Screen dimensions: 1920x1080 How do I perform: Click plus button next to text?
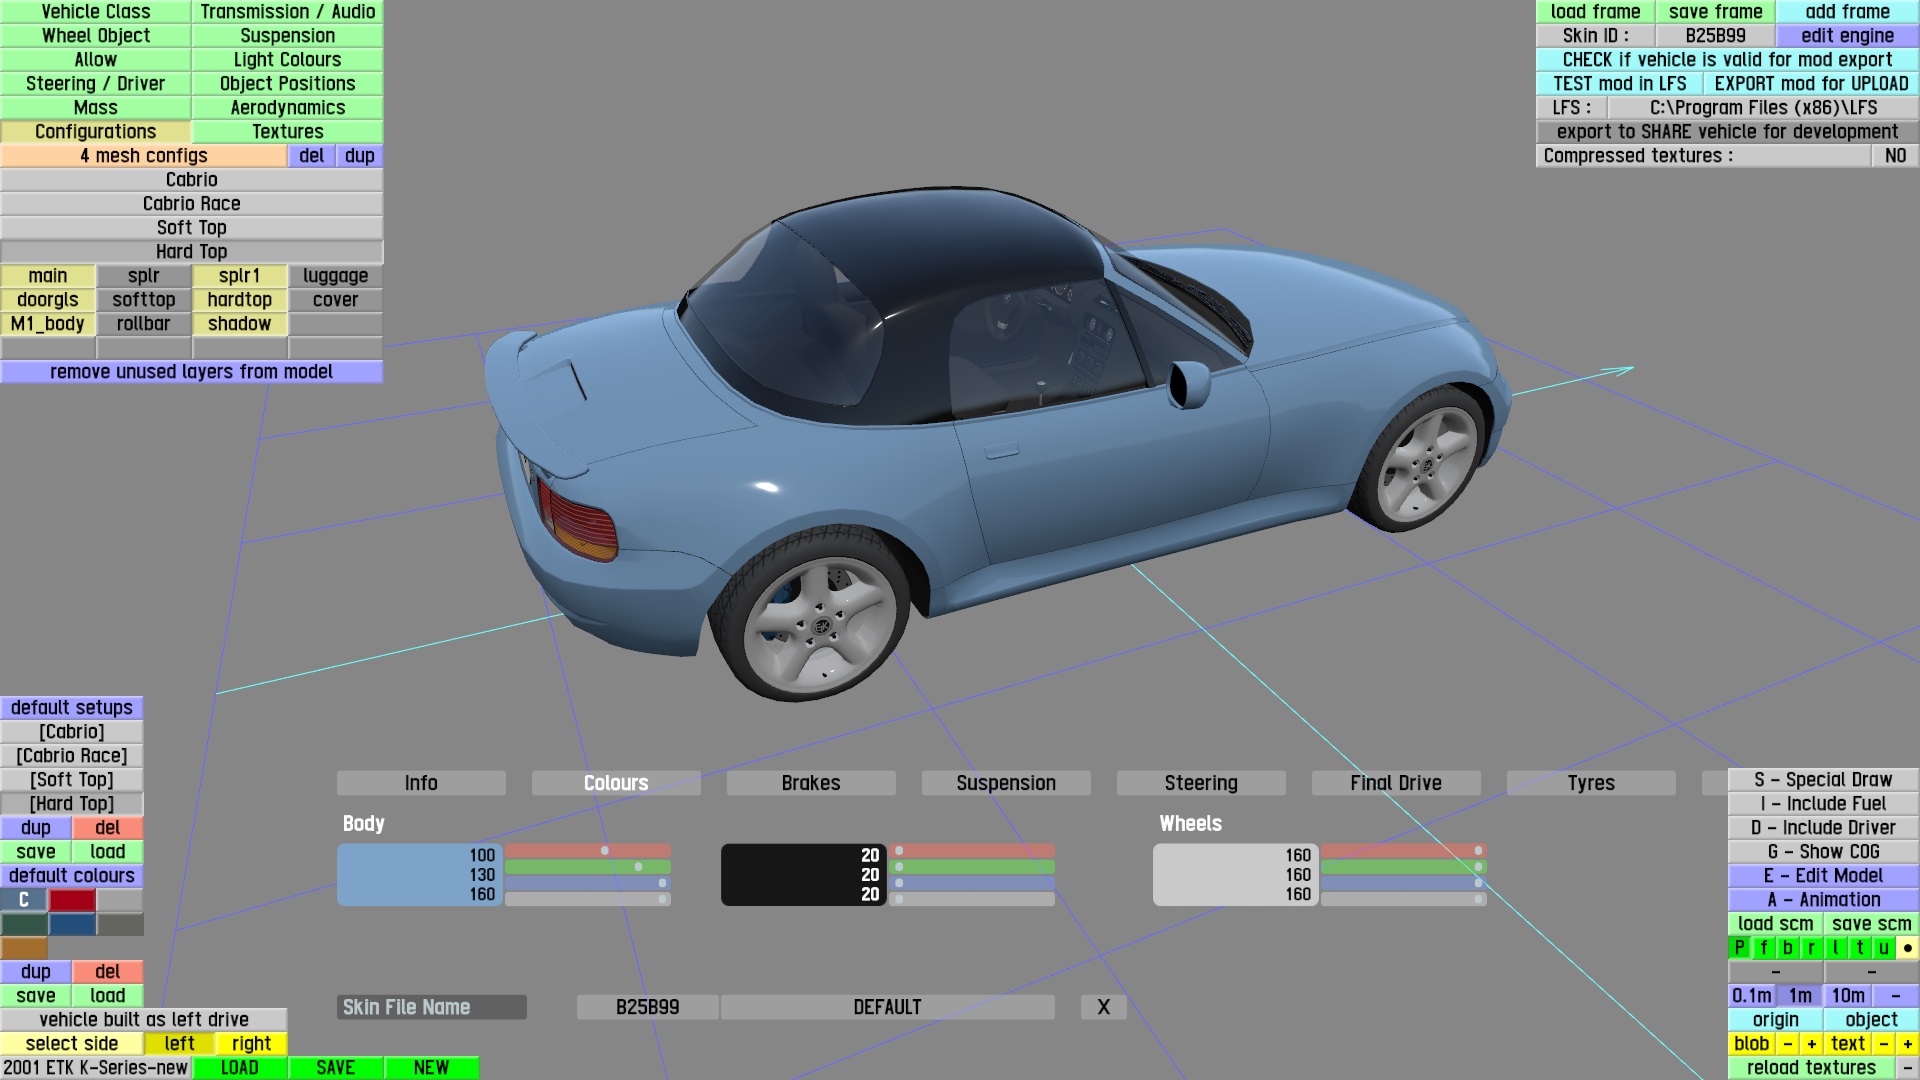coord(1907,1043)
